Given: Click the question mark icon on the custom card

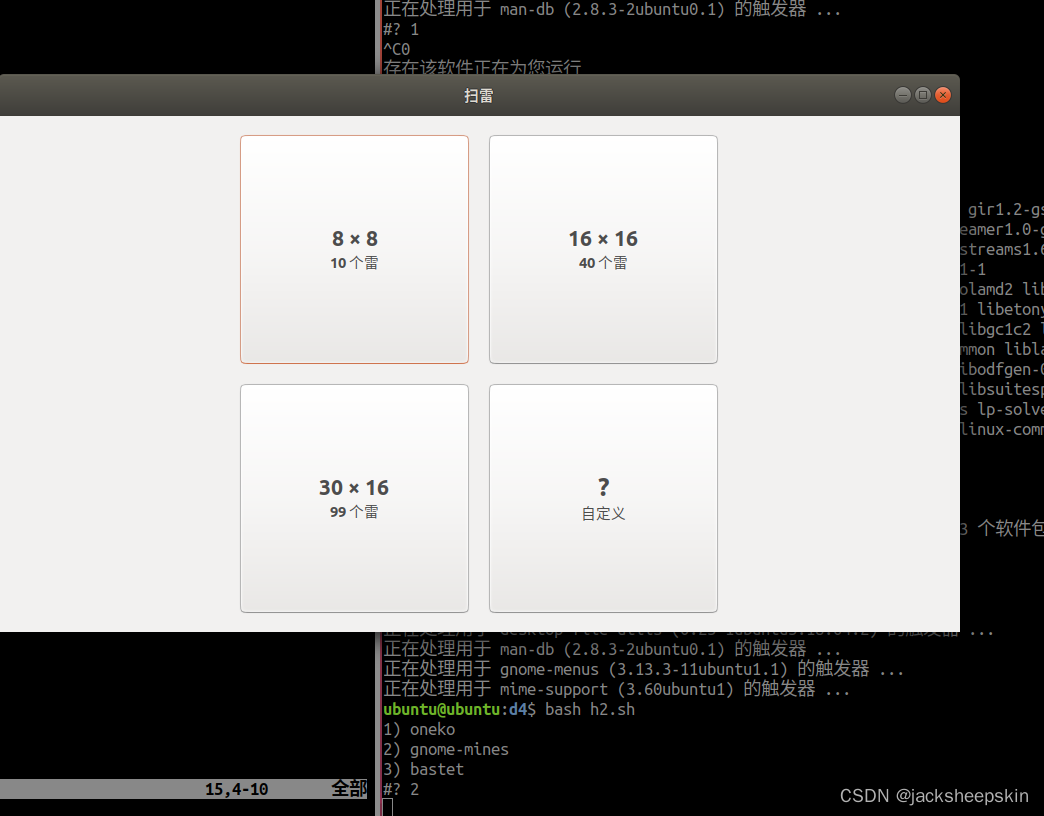Looking at the screenshot, I should (603, 486).
